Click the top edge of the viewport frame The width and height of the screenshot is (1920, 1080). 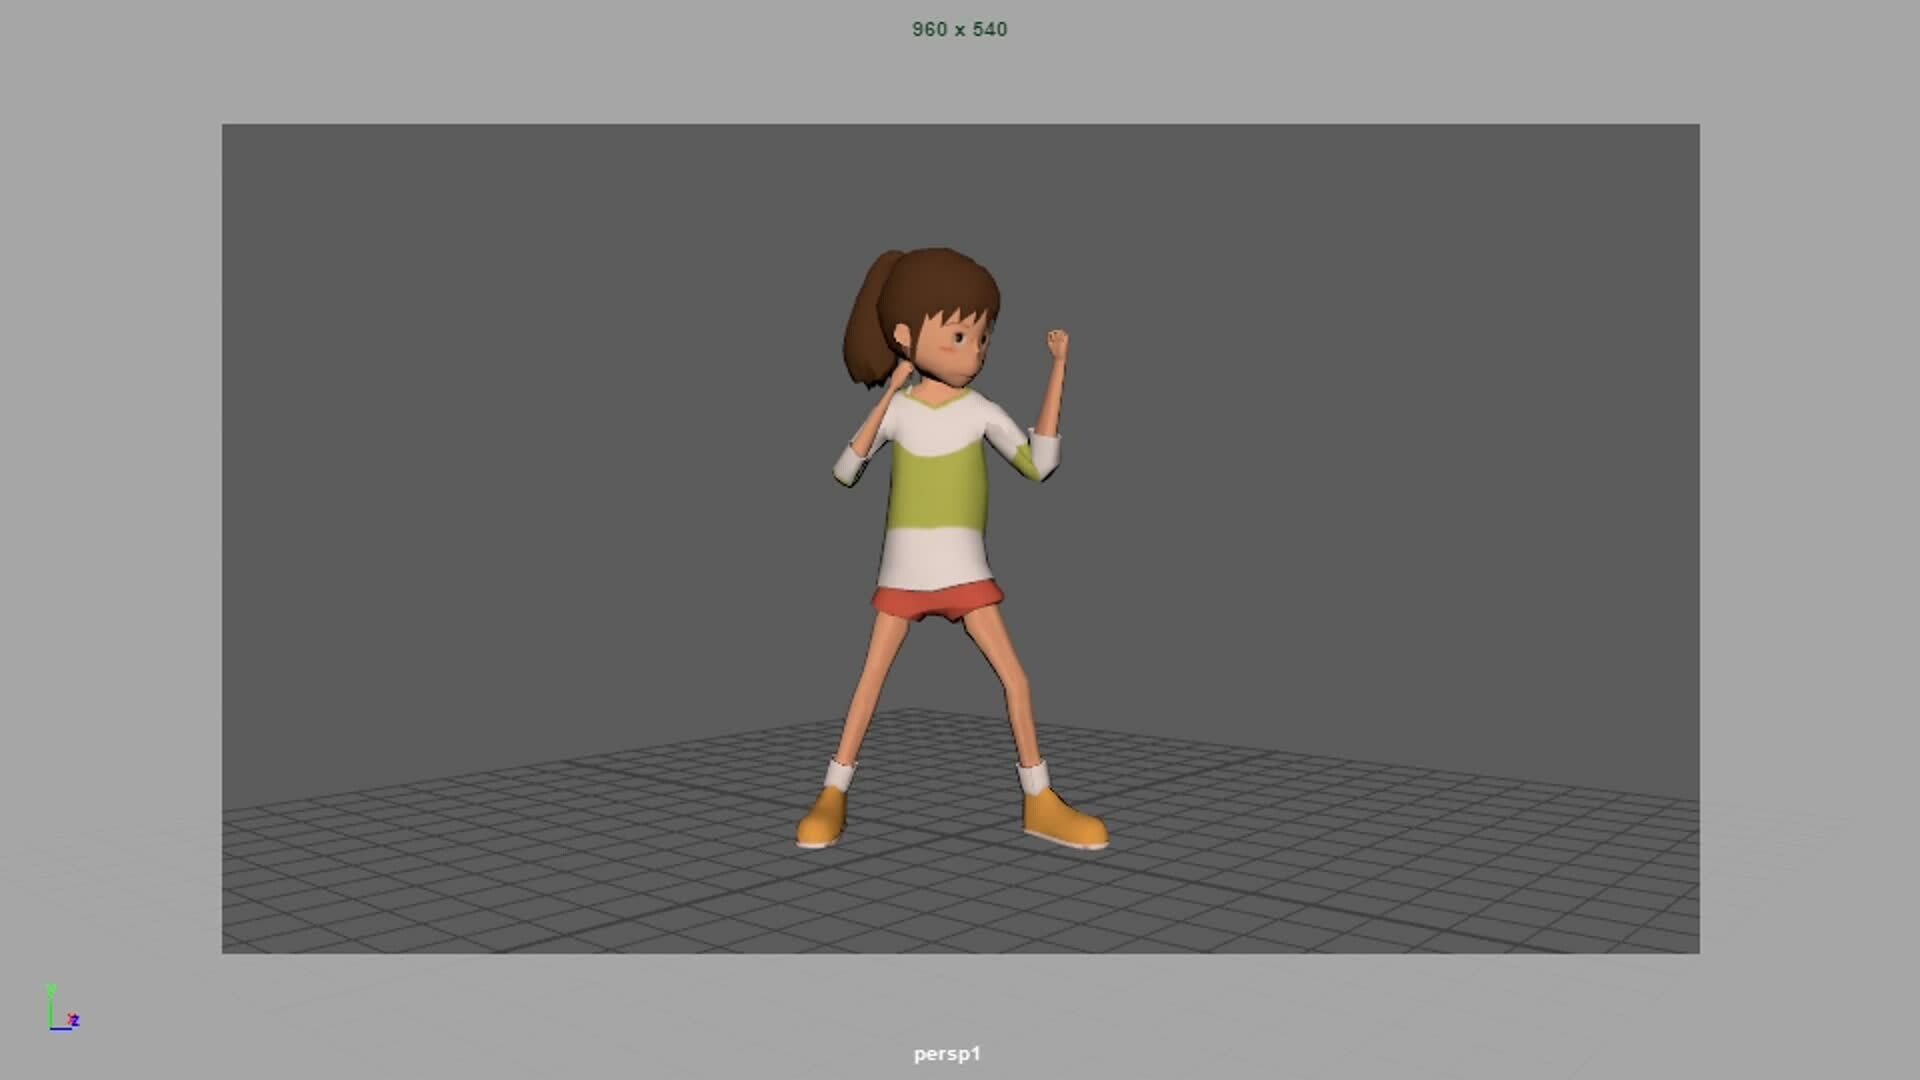pos(960,124)
